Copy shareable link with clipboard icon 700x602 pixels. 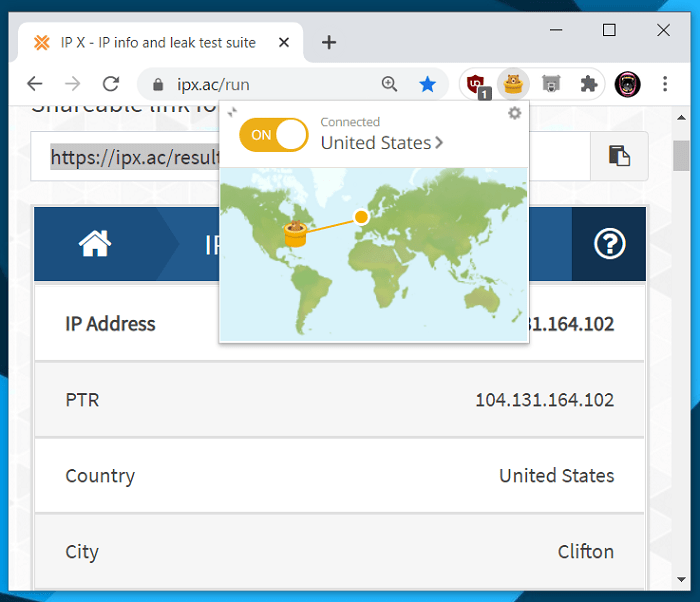619,156
